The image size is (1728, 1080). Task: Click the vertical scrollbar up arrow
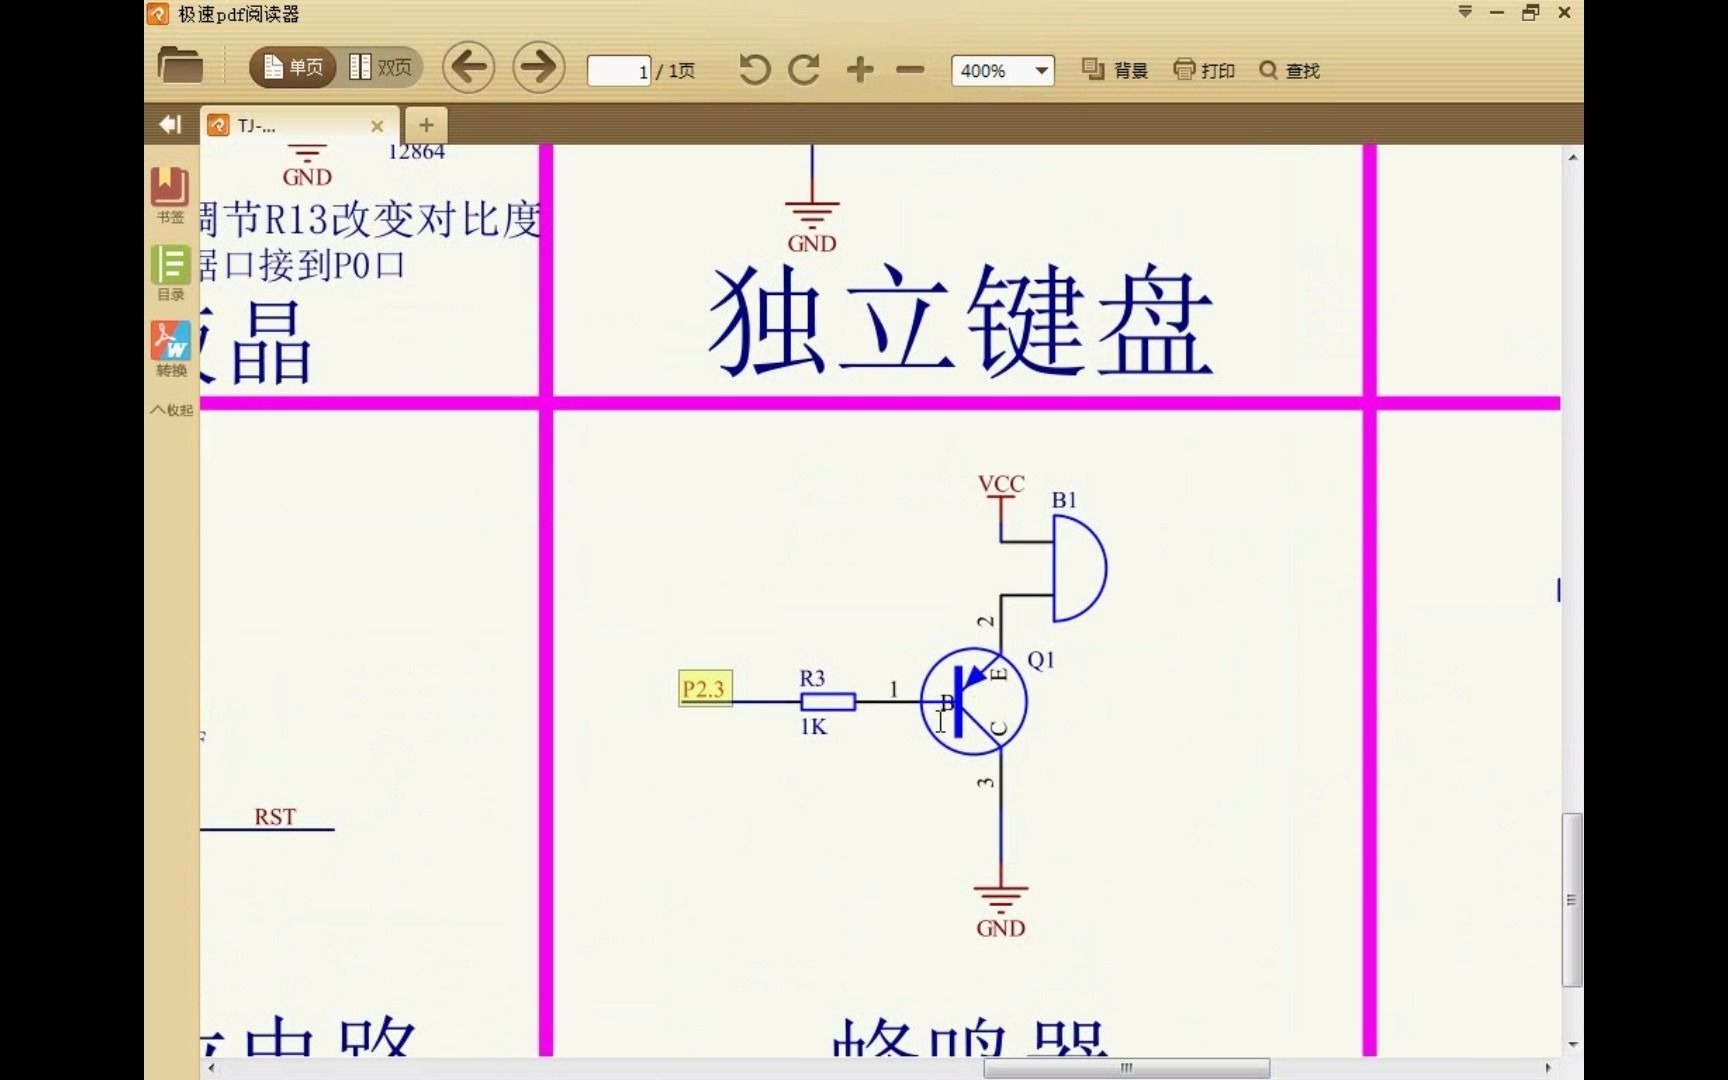click(1572, 157)
